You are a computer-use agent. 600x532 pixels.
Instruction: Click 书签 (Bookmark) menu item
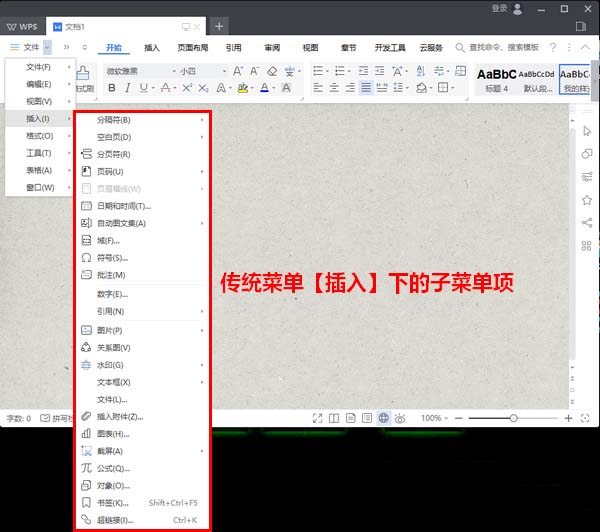pyautogui.click(x=112, y=503)
